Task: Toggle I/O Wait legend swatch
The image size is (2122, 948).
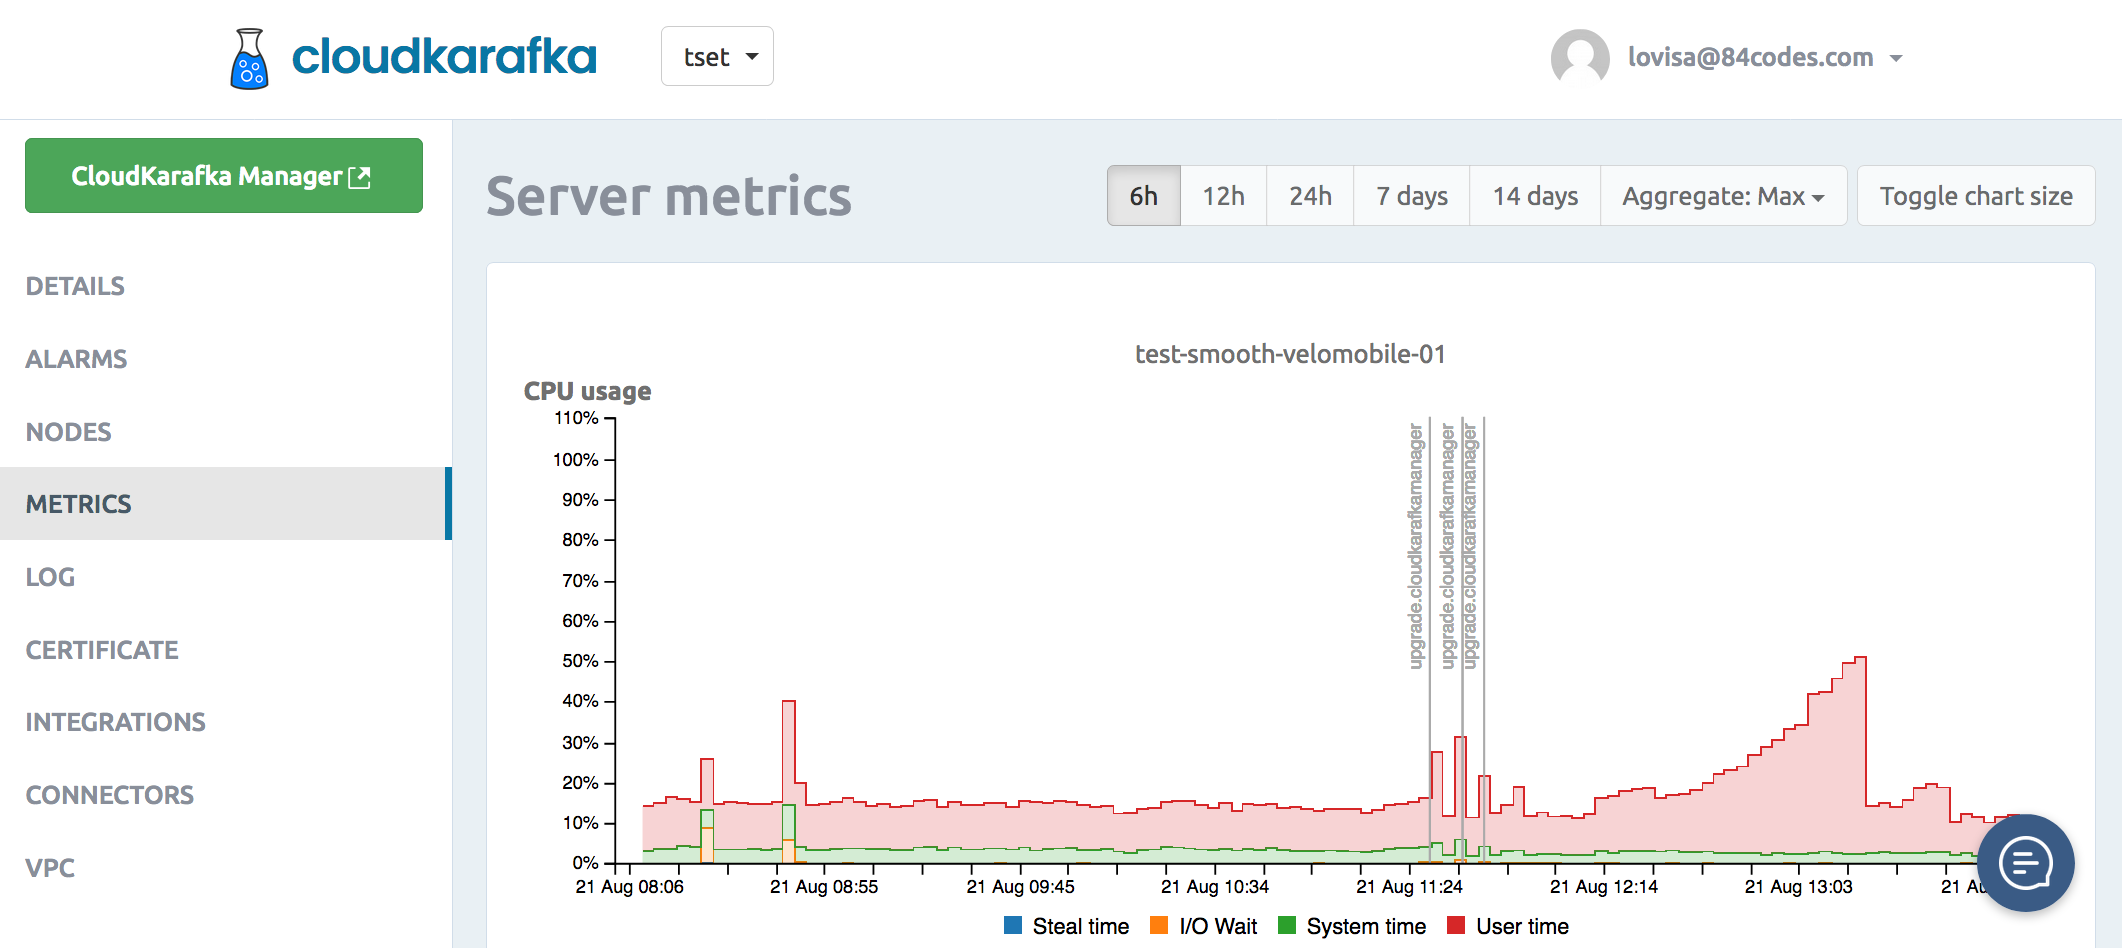Action: coord(1159,925)
